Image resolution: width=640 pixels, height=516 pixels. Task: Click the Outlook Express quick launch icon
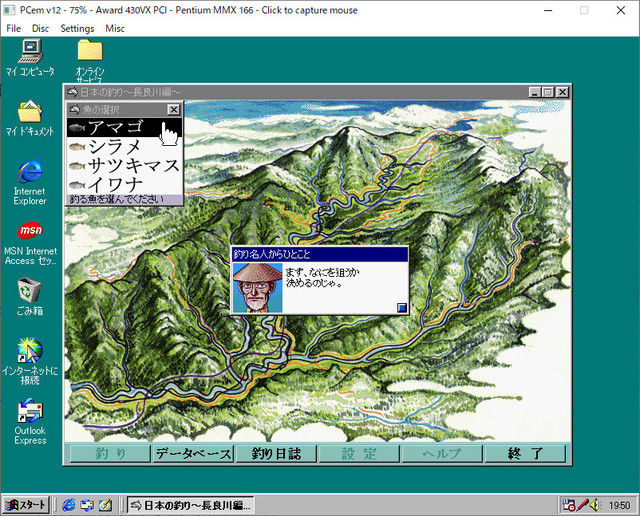click(x=87, y=505)
